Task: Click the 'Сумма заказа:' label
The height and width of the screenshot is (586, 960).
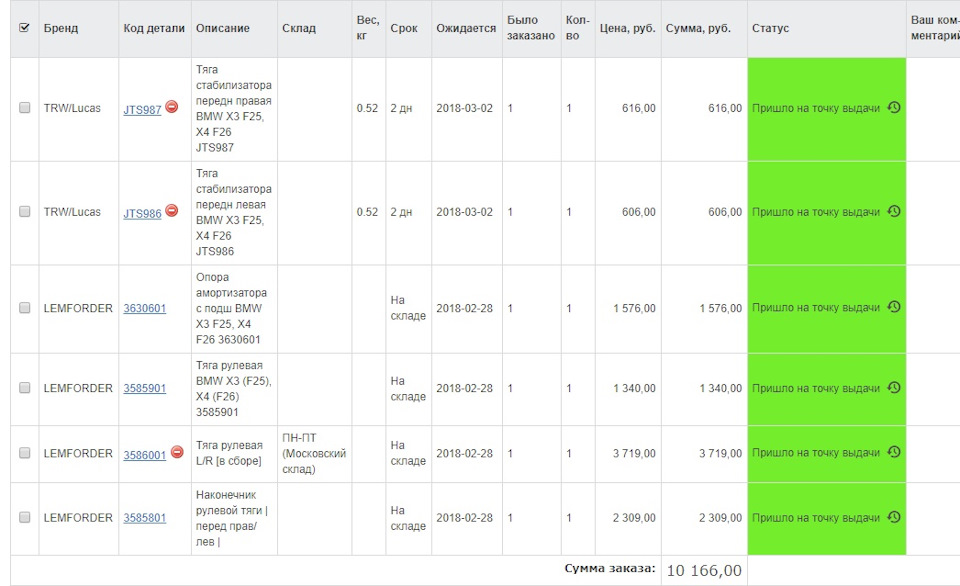Action: pyautogui.click(x=610, y=568)
